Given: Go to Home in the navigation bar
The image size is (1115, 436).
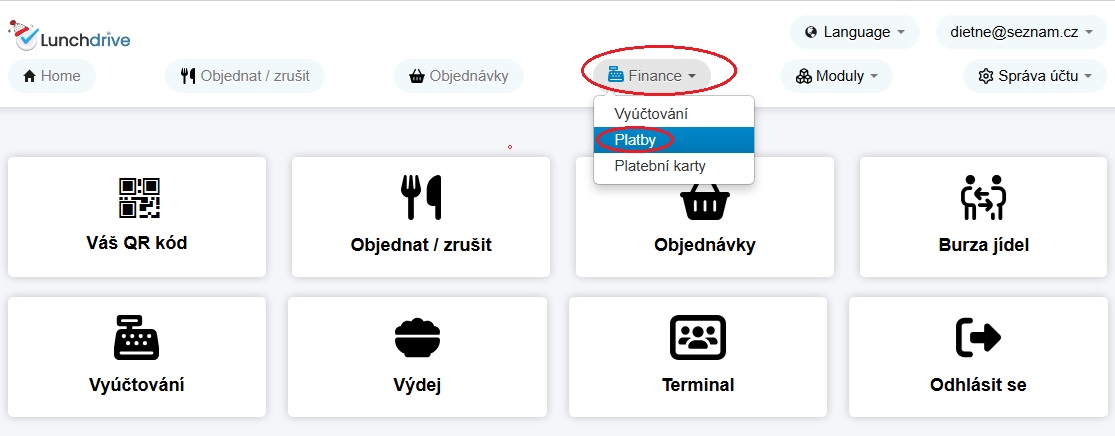Looking at the screenshot, I should [52, 76].
